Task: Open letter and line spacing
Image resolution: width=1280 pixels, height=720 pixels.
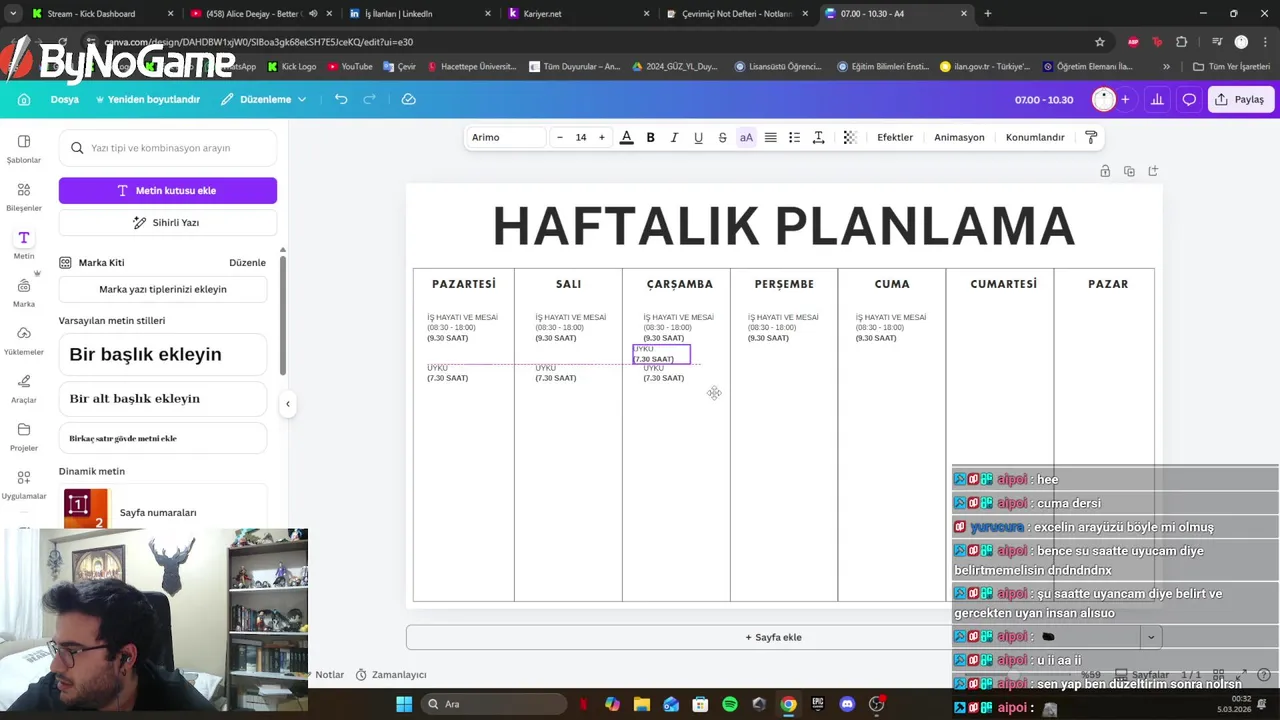Action: coord(818,137)
